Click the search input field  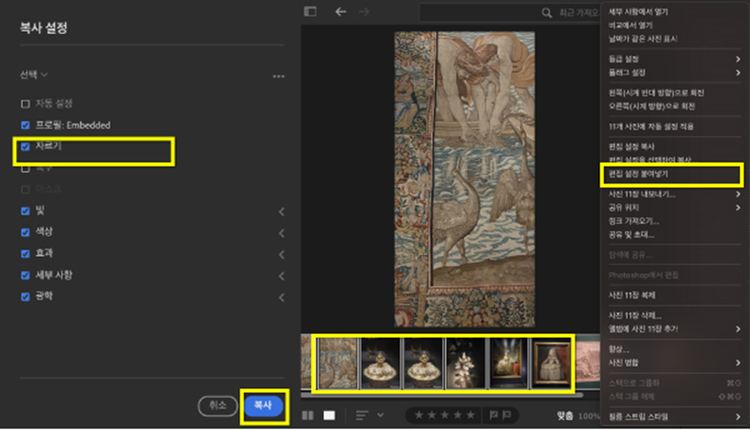pyautogui.click(x=509, y=12)
